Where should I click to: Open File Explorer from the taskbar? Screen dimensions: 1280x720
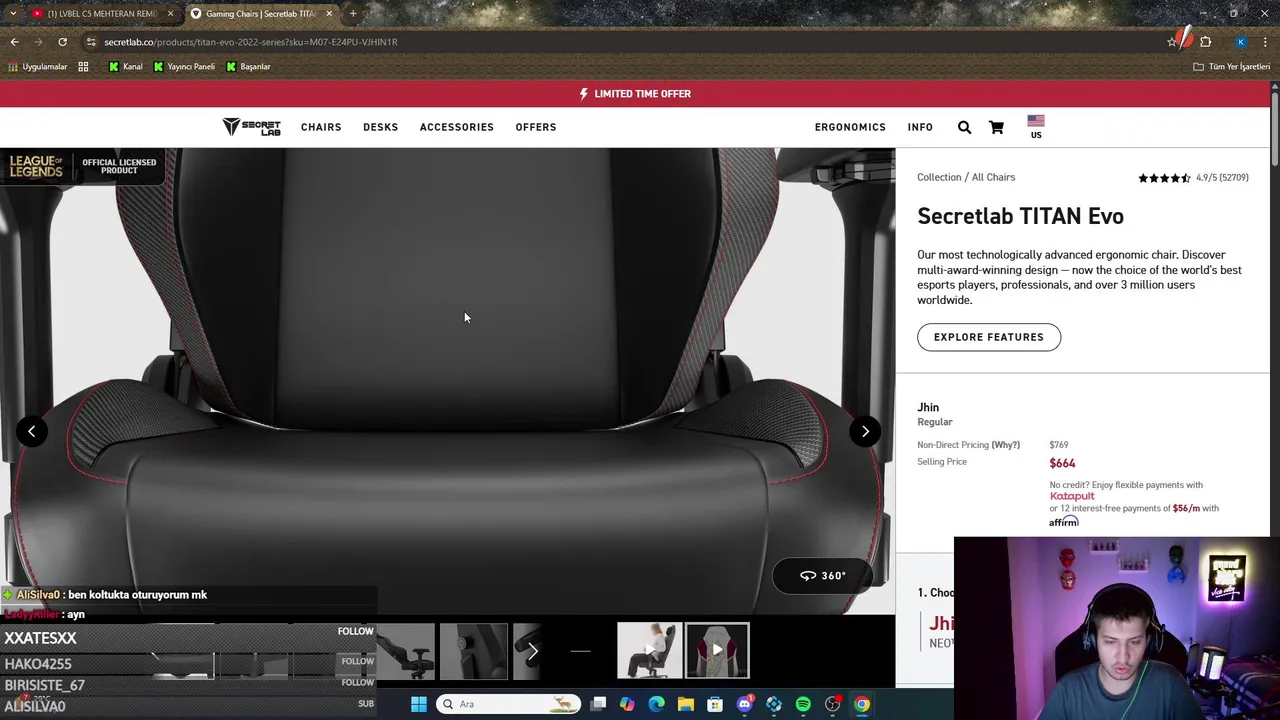pos(686,704)
